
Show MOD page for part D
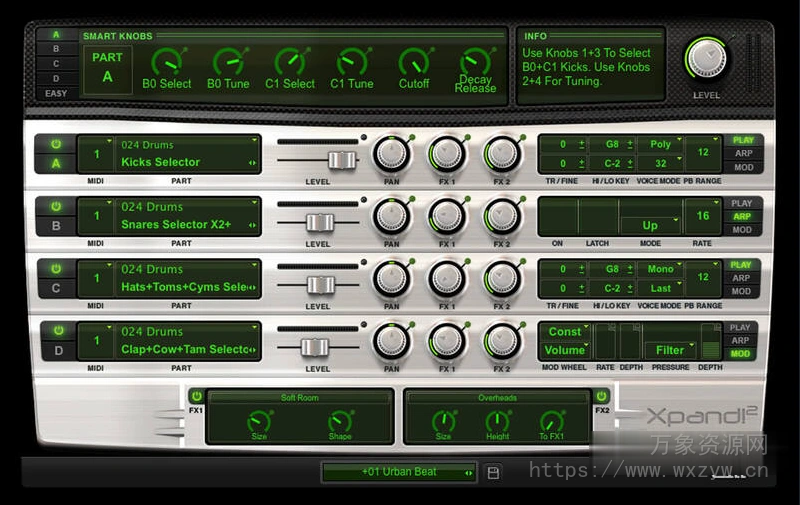coord(740,354)
